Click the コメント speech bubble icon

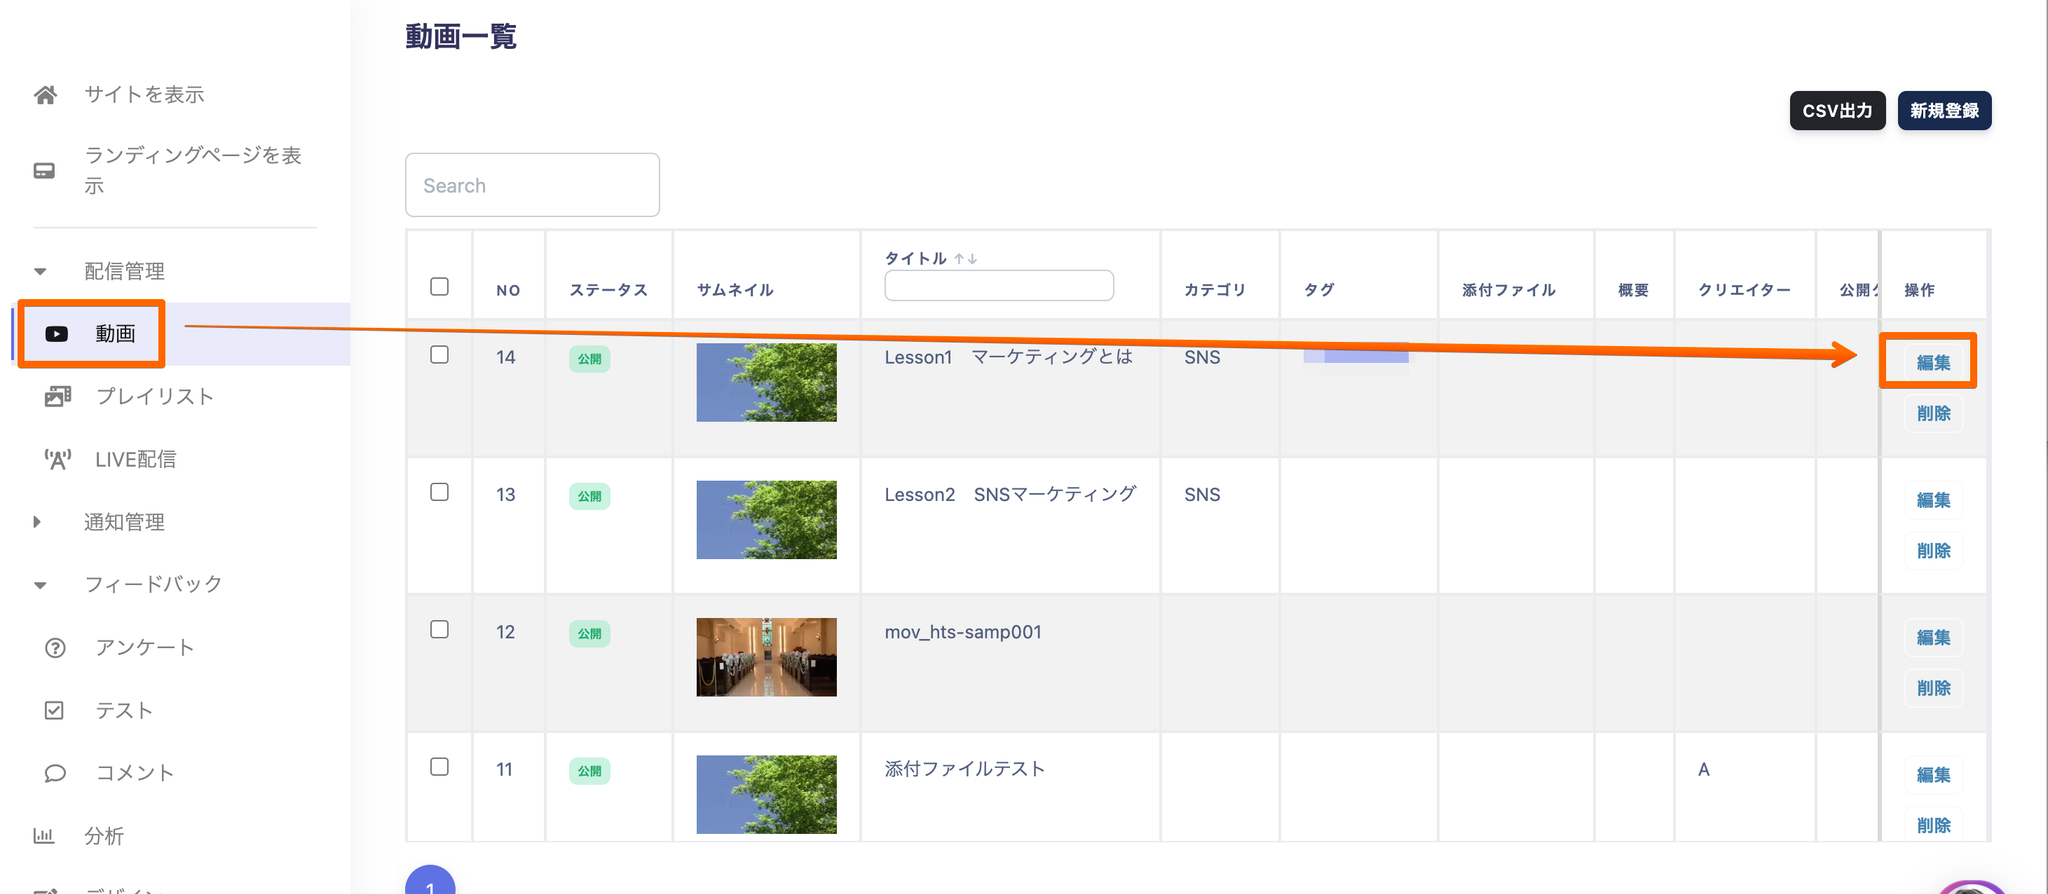[x=55, y=773]
